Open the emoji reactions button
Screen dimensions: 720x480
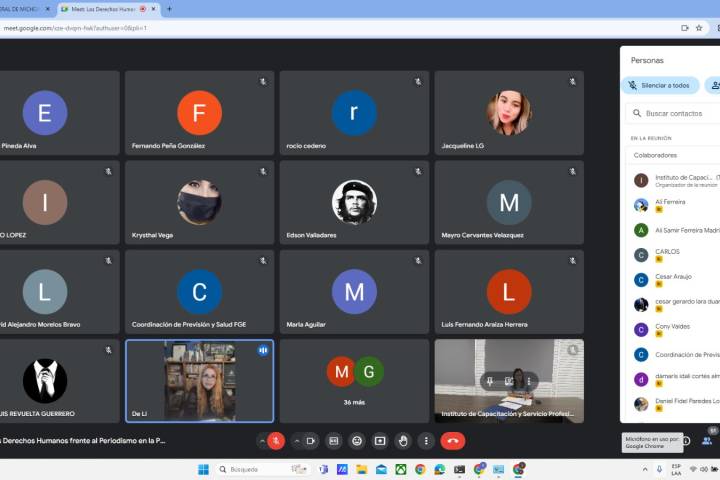[x=356, y=440]
